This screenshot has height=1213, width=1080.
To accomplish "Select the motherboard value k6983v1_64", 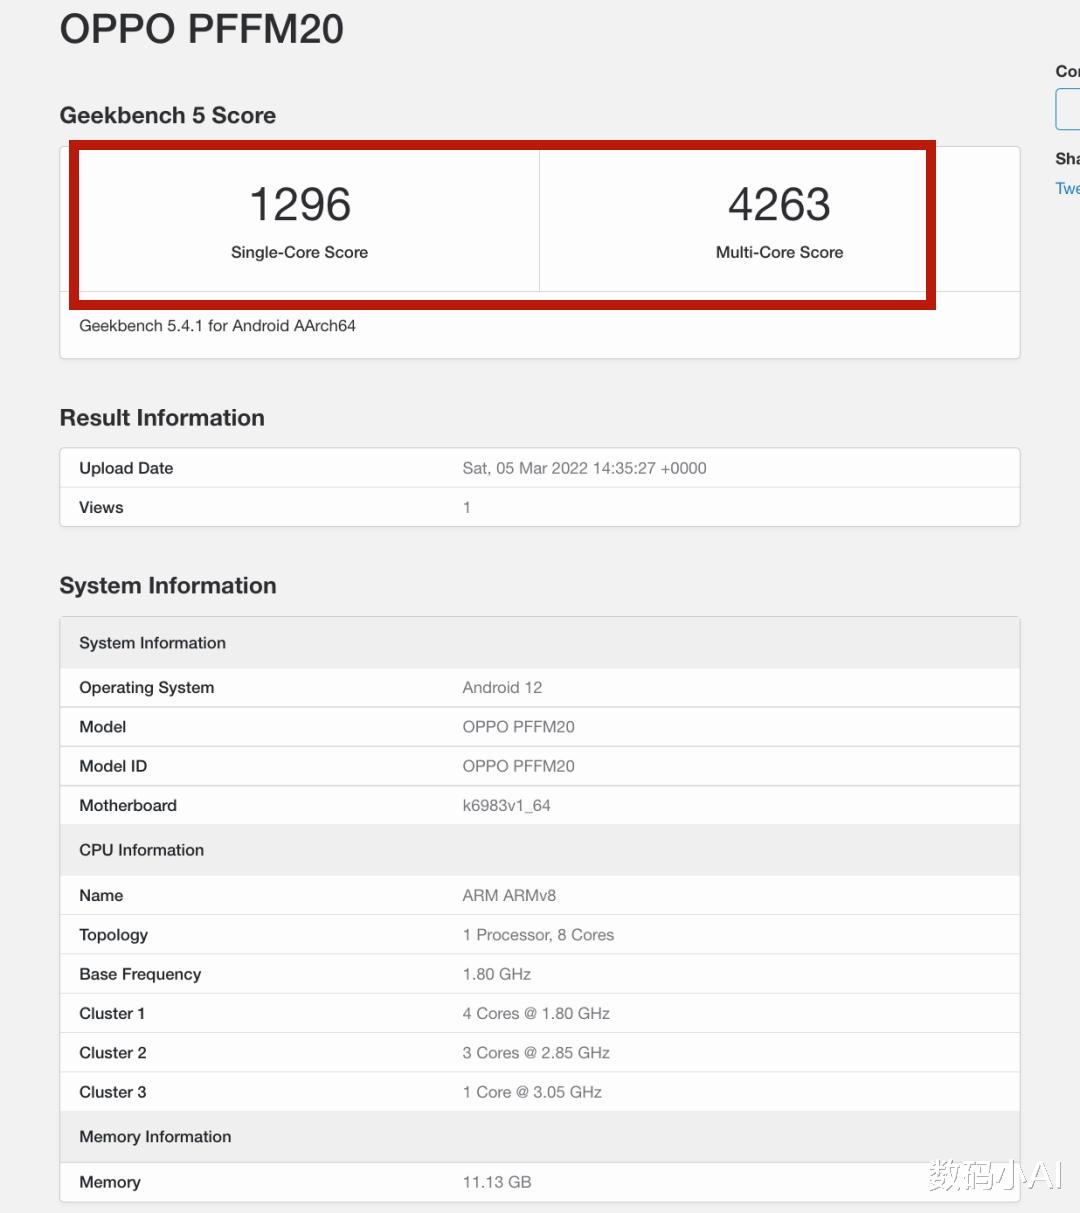I will click(506, 805).
